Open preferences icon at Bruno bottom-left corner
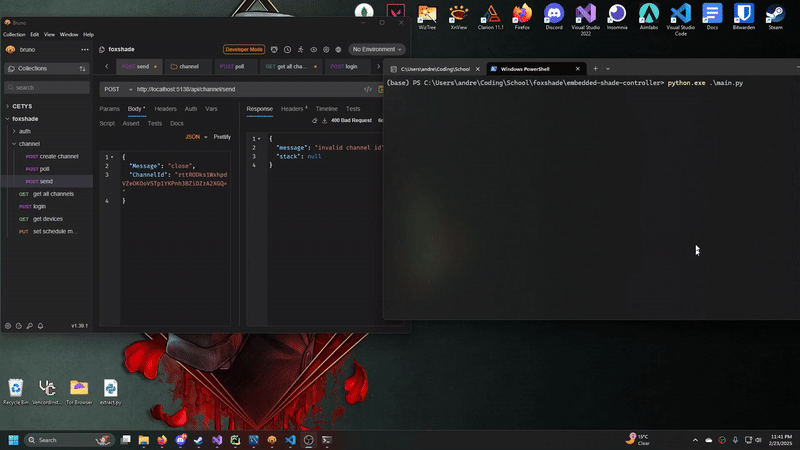 pos(8,326)
